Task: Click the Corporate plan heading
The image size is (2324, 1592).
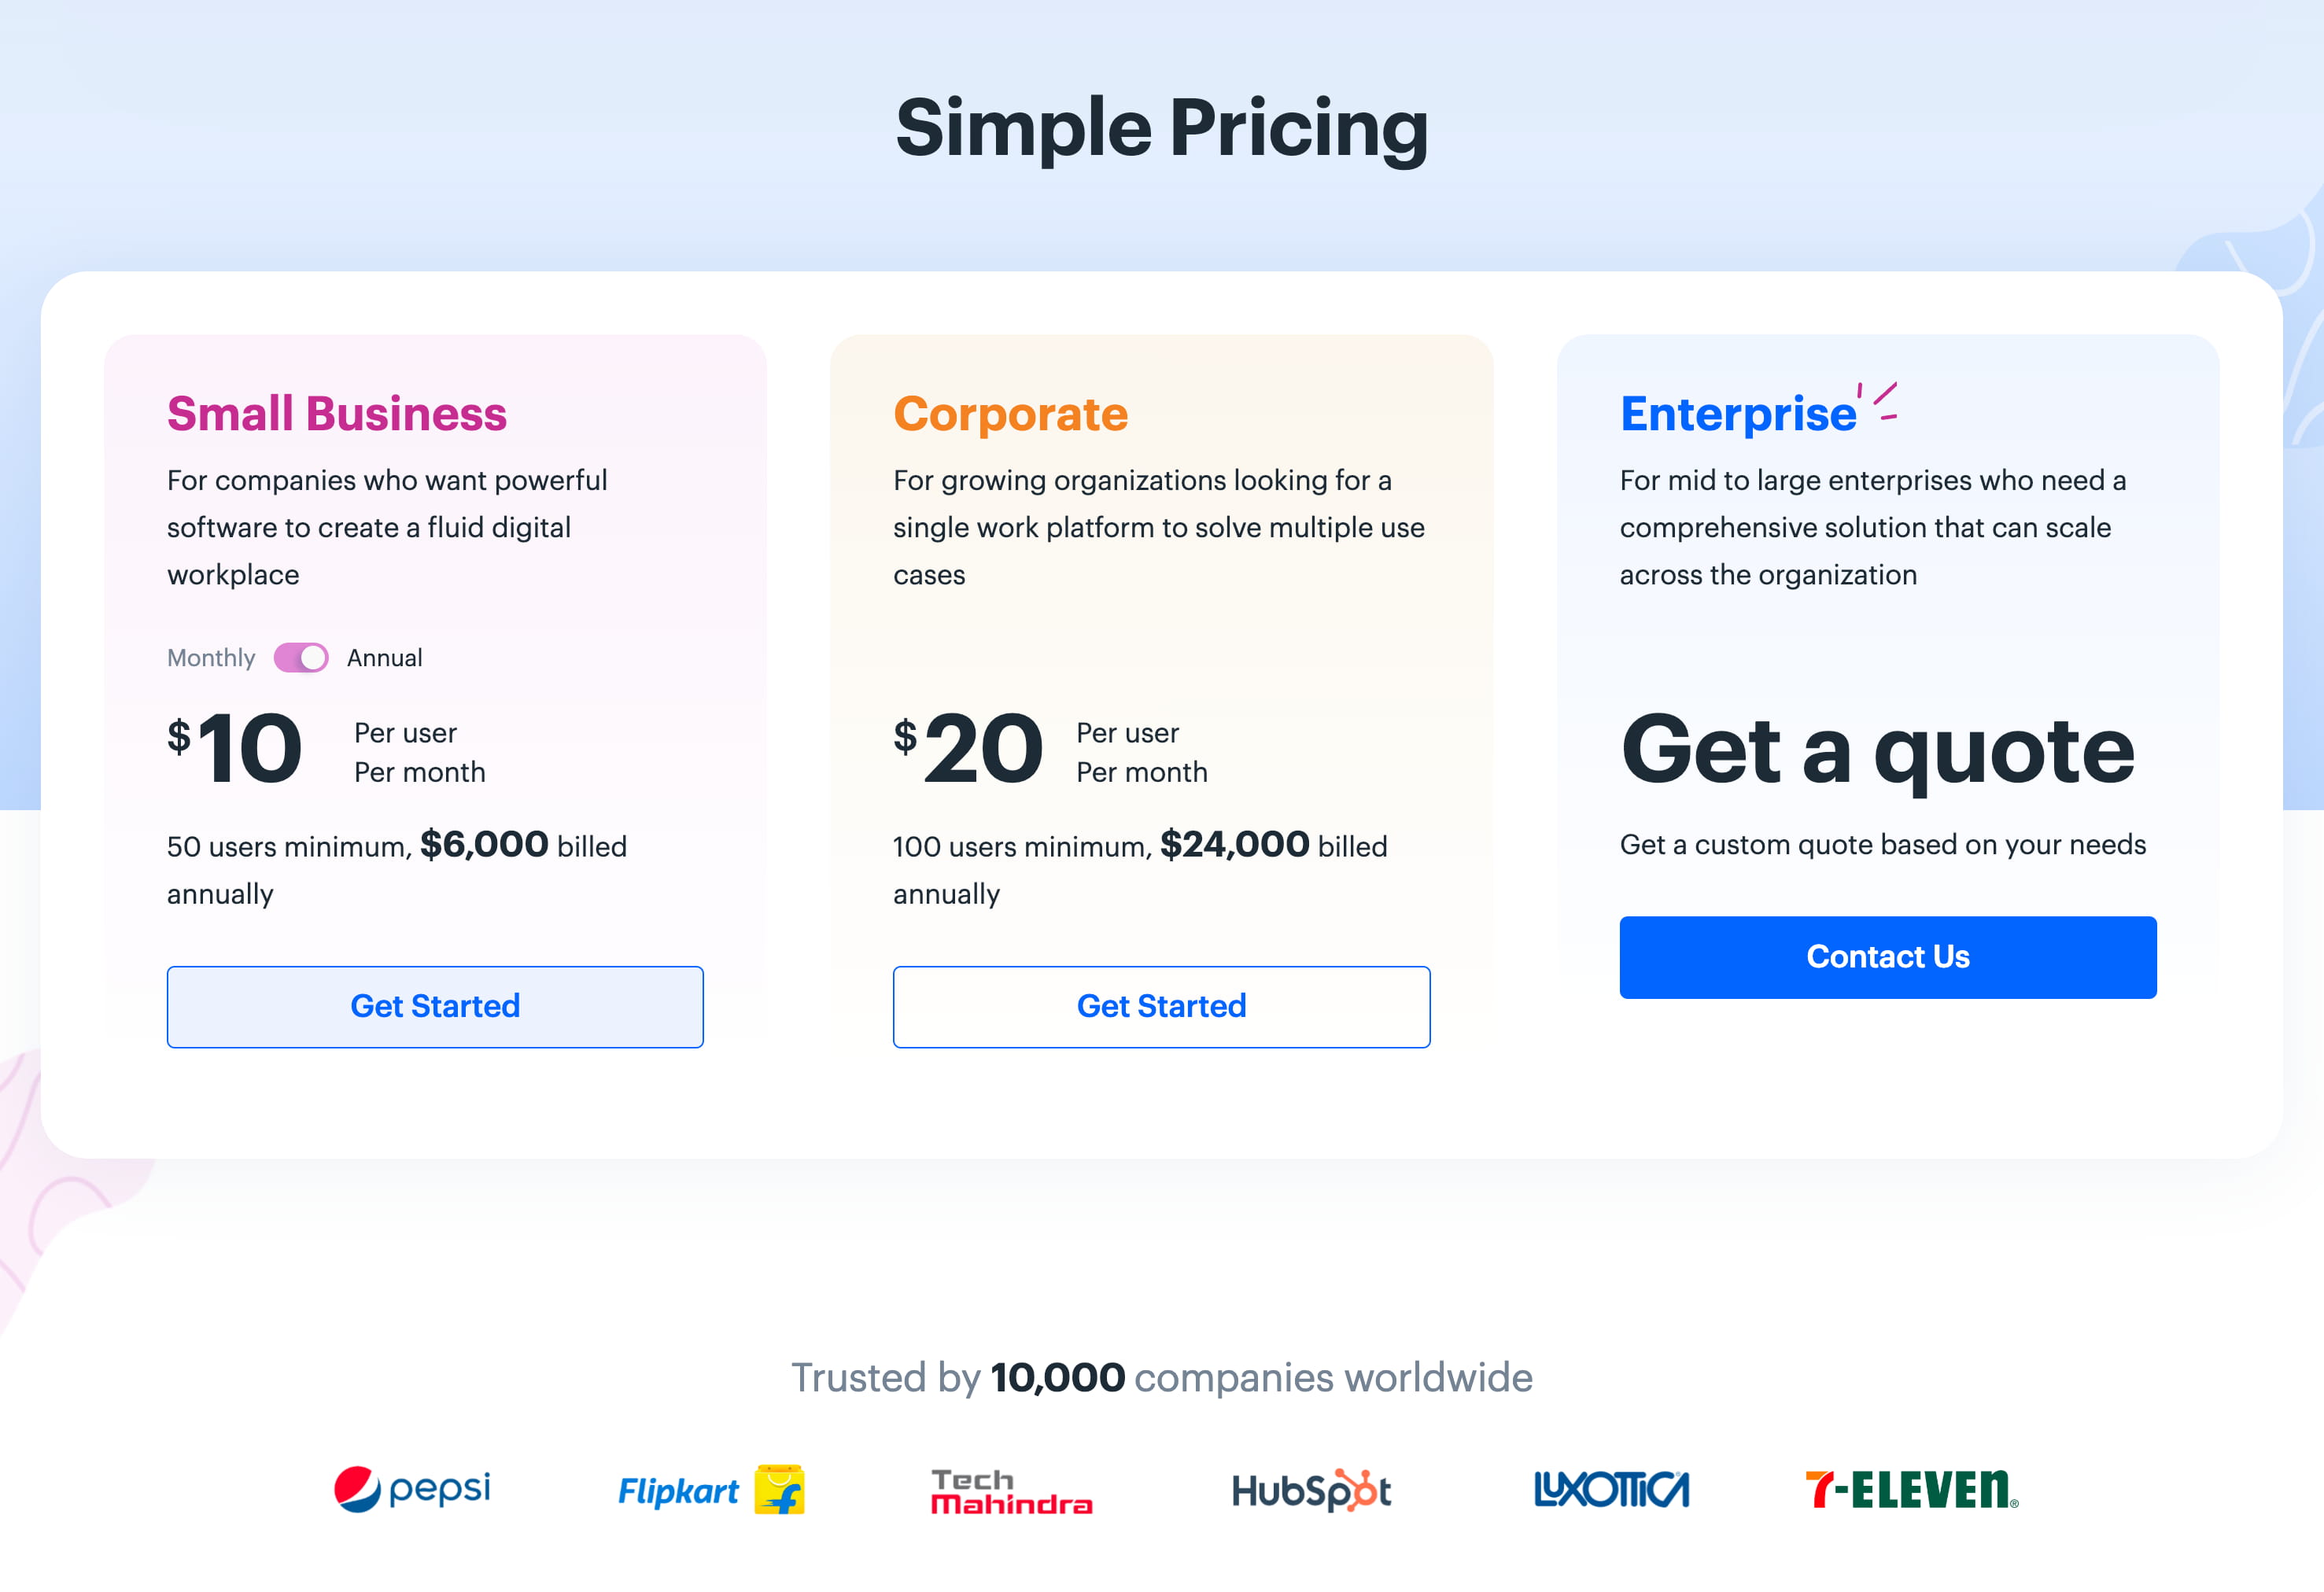Action: 1010,414
